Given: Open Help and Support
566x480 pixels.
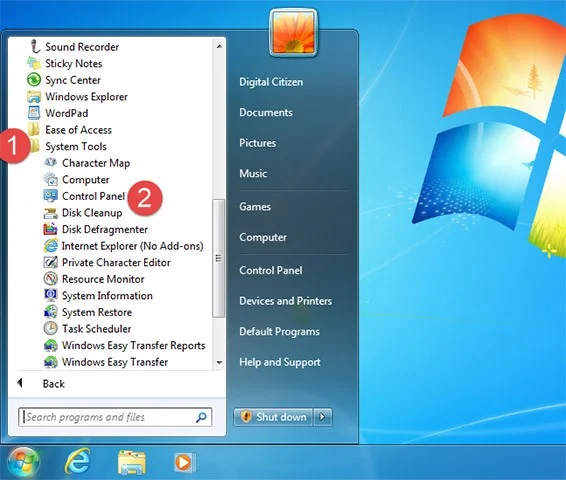Looking at the screenshot, I should pyautogui.click(x=280, y=362).
